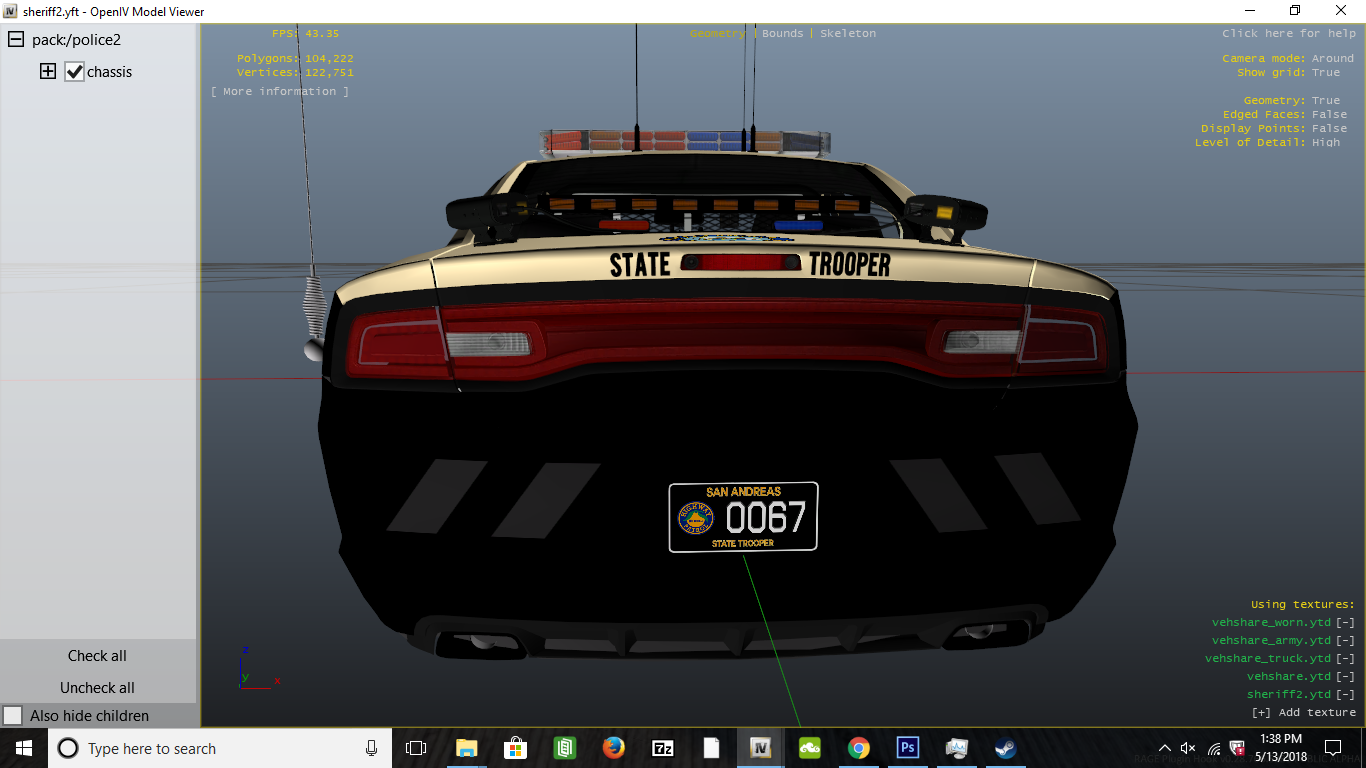The image size is (1366, 768).
Task: Remove vehshare_worn.ytd with its [-] button
Action: 1346,623
